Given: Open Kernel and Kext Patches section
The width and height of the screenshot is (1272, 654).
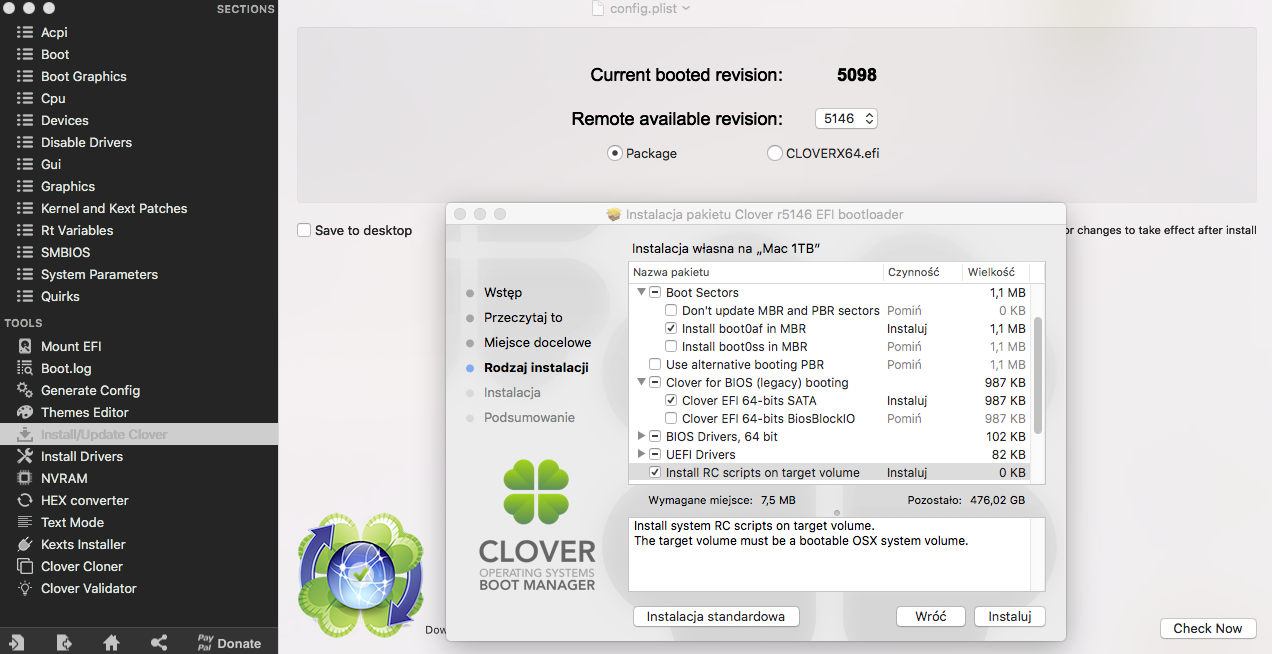Looking at the screenshot, I should [114, 208].
